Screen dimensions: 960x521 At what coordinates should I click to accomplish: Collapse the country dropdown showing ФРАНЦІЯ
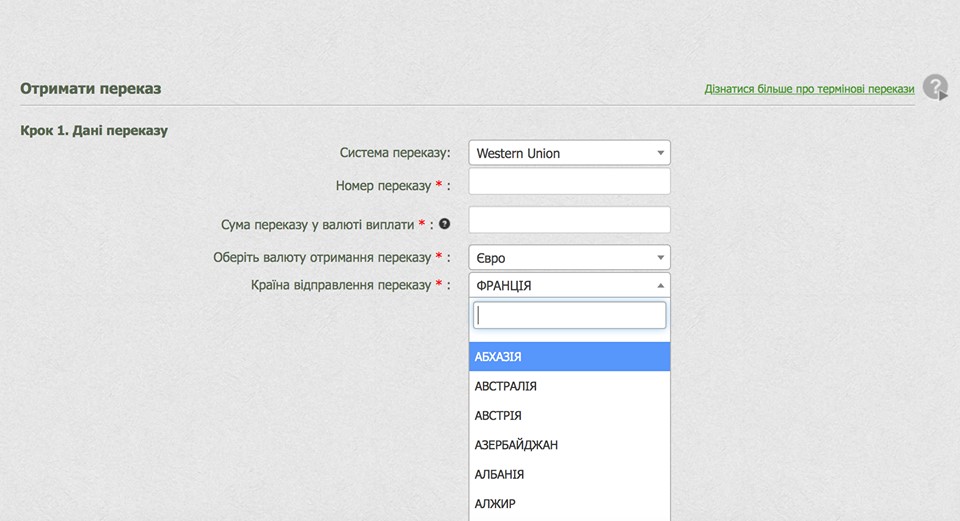tap(569, 285)
